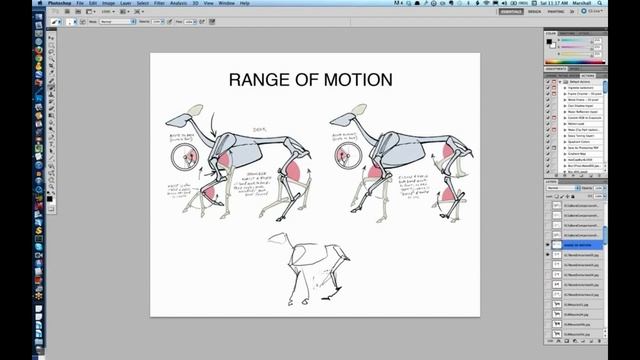This screenshot has width=640, height=360.
Task: Show the topmost layer in the Layers panel
Action: pyautogui.click(x=548, y=205)
